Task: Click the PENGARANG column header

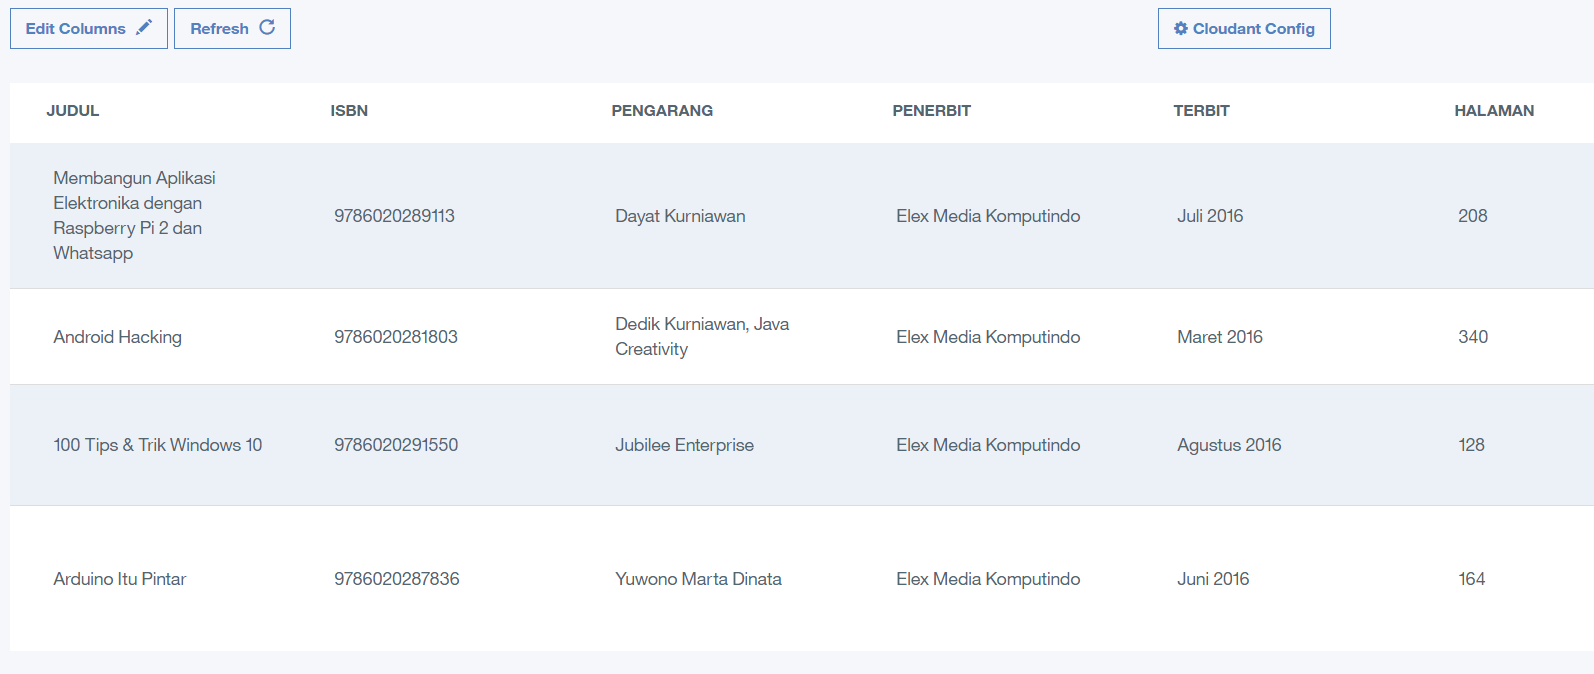Action: point(662,111)
